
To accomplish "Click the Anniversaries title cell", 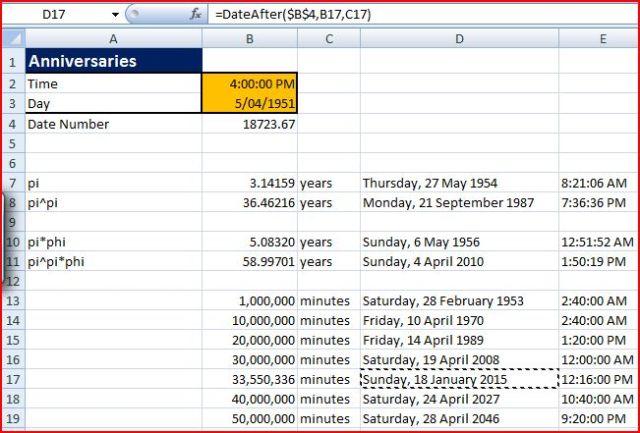I will tap(112, 61).
